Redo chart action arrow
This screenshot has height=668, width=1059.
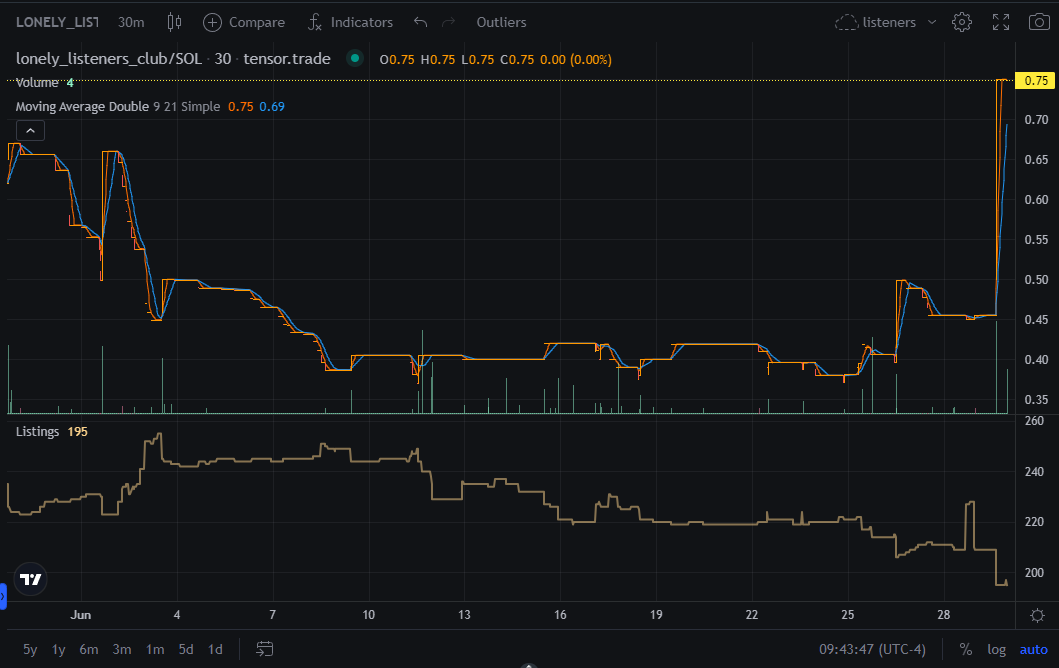pos(448,22)
